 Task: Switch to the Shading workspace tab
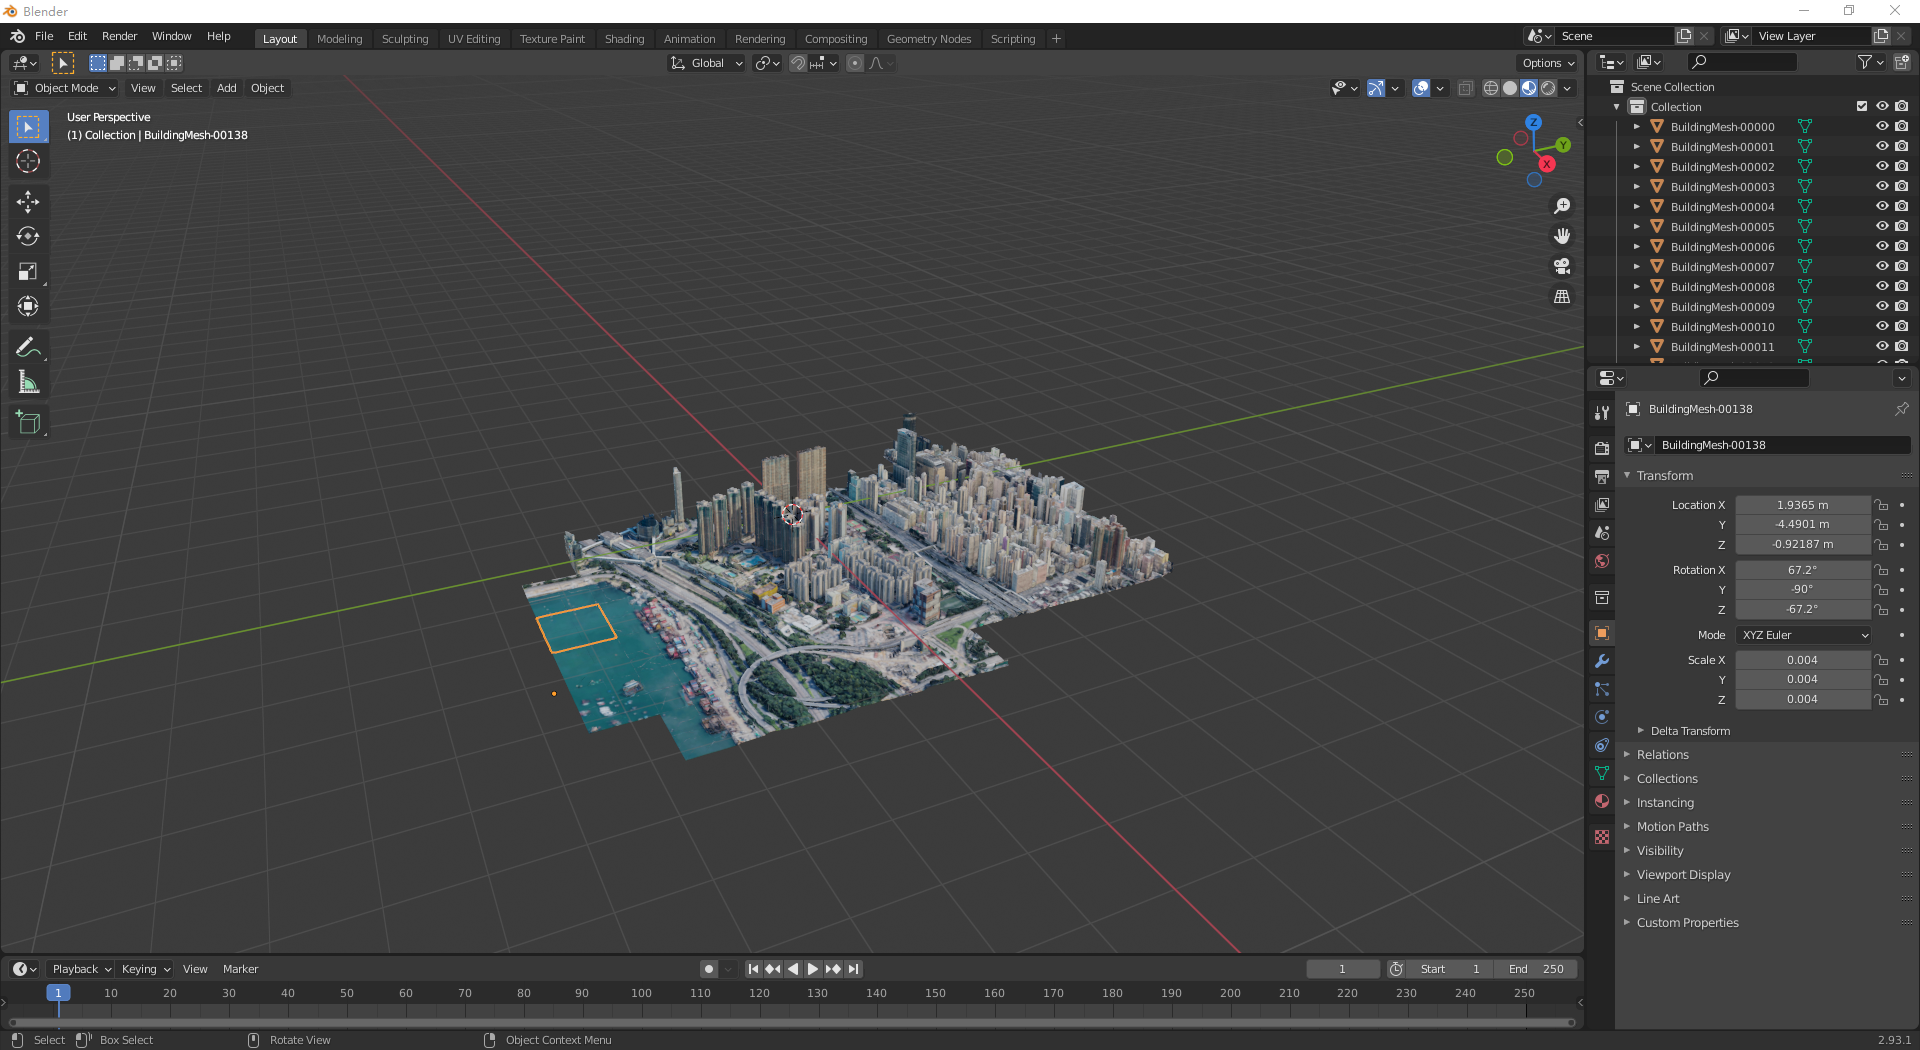pos(624,39)
